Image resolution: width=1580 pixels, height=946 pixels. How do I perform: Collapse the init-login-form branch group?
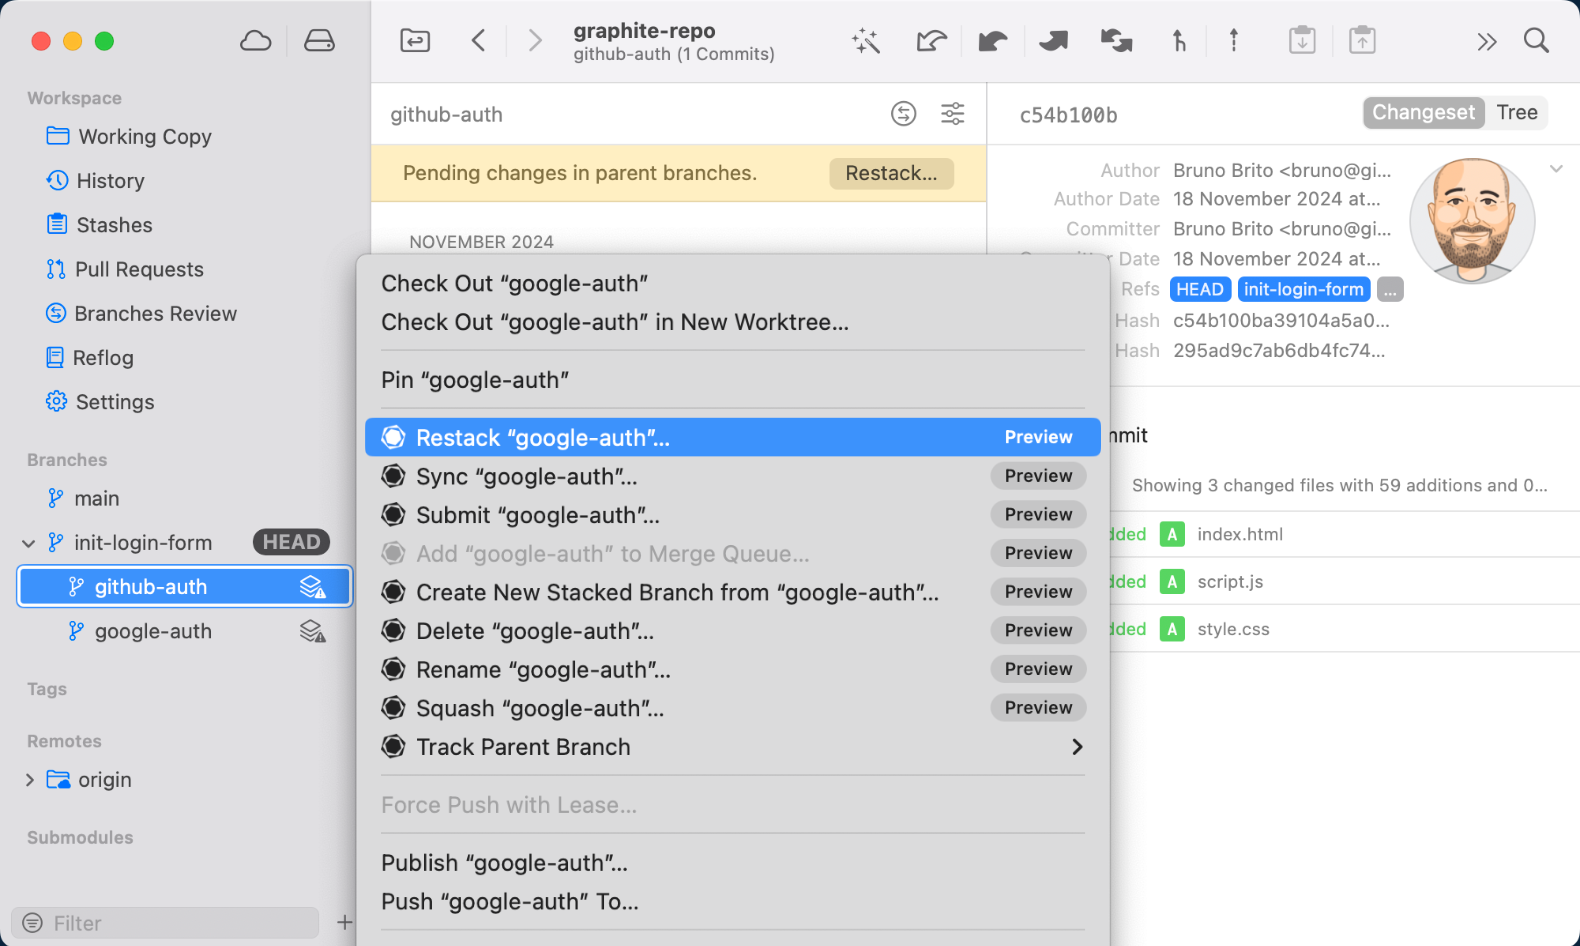[29, 543]
